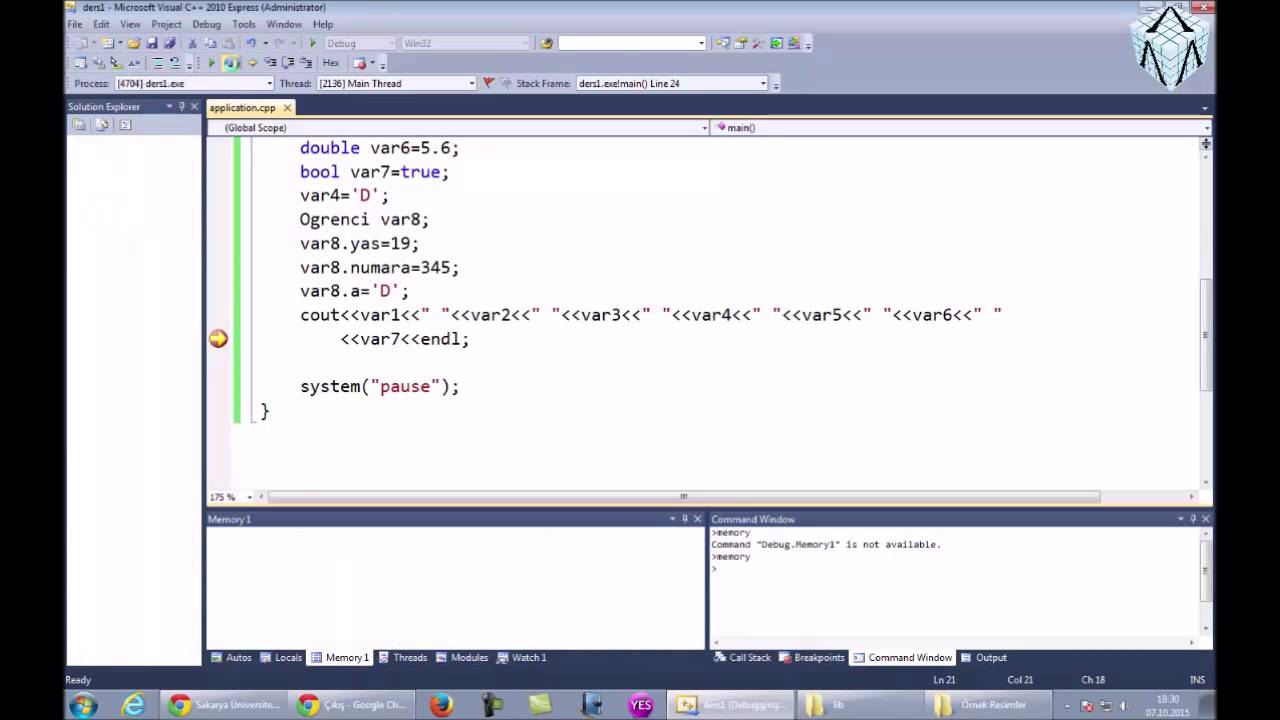Click the pin icon on the Command Window panel
Image resolution: width=1280 pixels, height=720 pixels.
1193,519
